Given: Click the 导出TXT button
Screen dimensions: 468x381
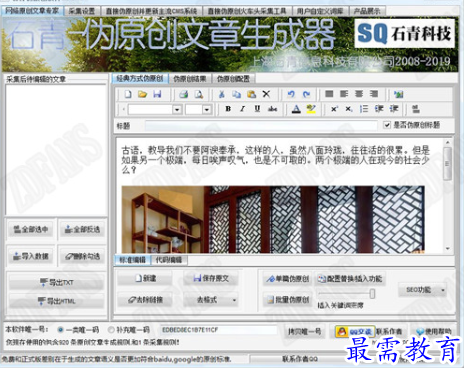Looking at the screenshot, I should (56, 283).
